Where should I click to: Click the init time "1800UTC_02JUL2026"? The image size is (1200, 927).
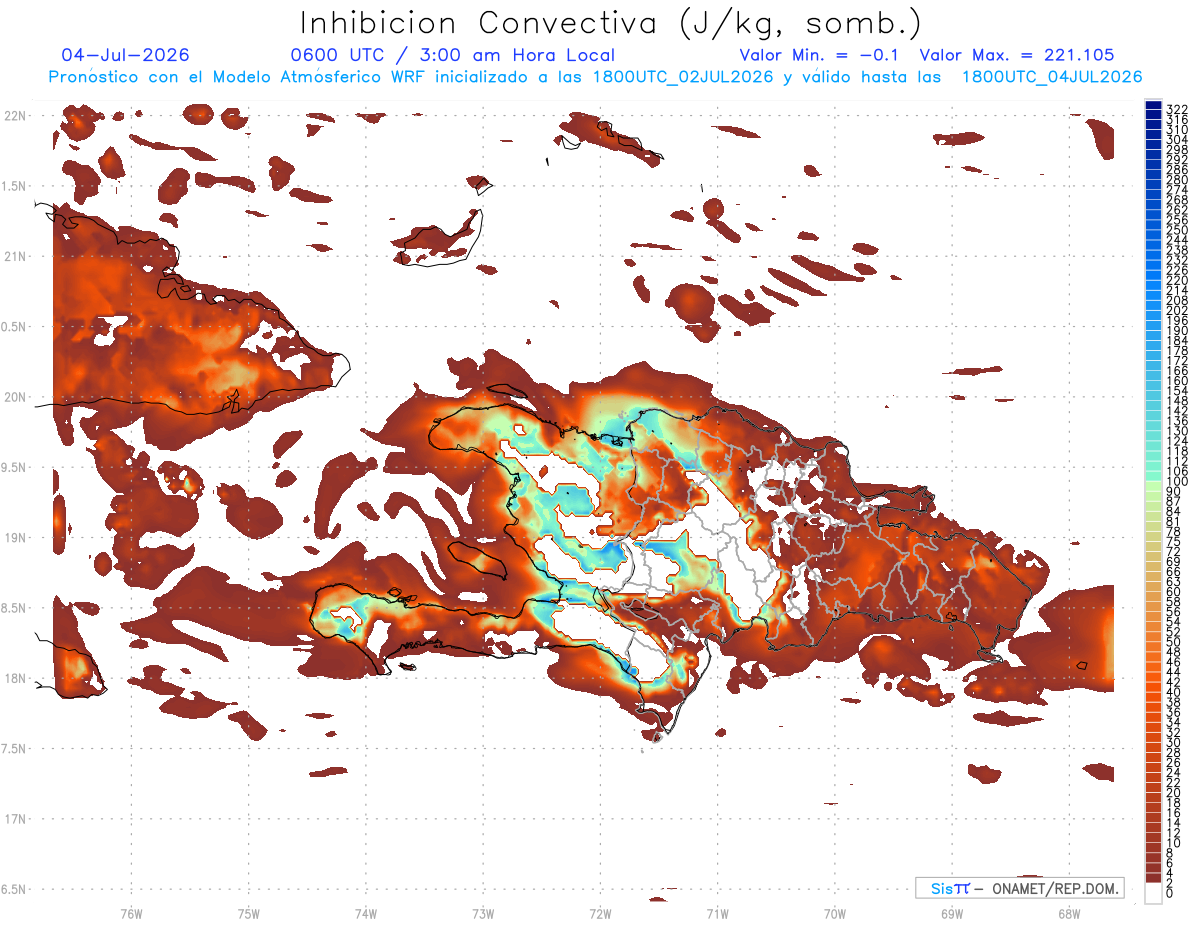pos(683,77)
